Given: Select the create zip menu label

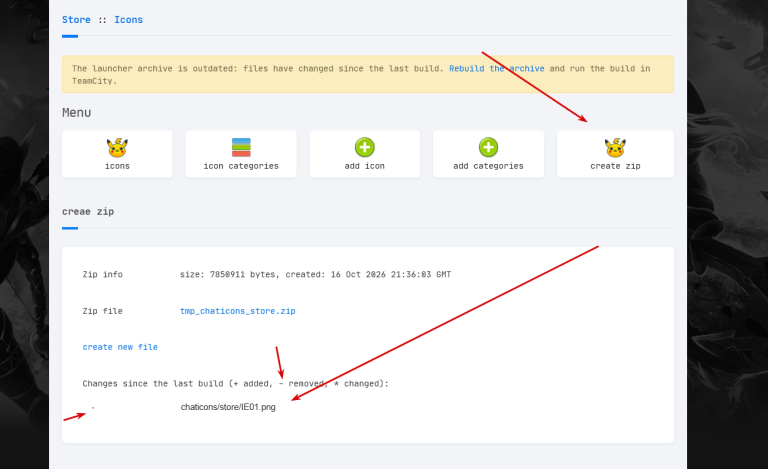Looking at the screenshot, I should click(615, 166).
